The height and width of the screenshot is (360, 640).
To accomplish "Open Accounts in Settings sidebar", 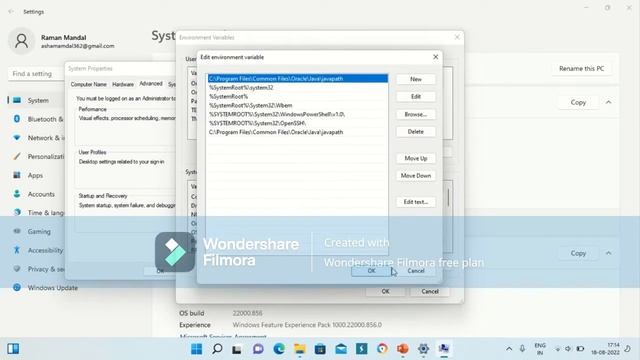I will click(x=37, y=194).
